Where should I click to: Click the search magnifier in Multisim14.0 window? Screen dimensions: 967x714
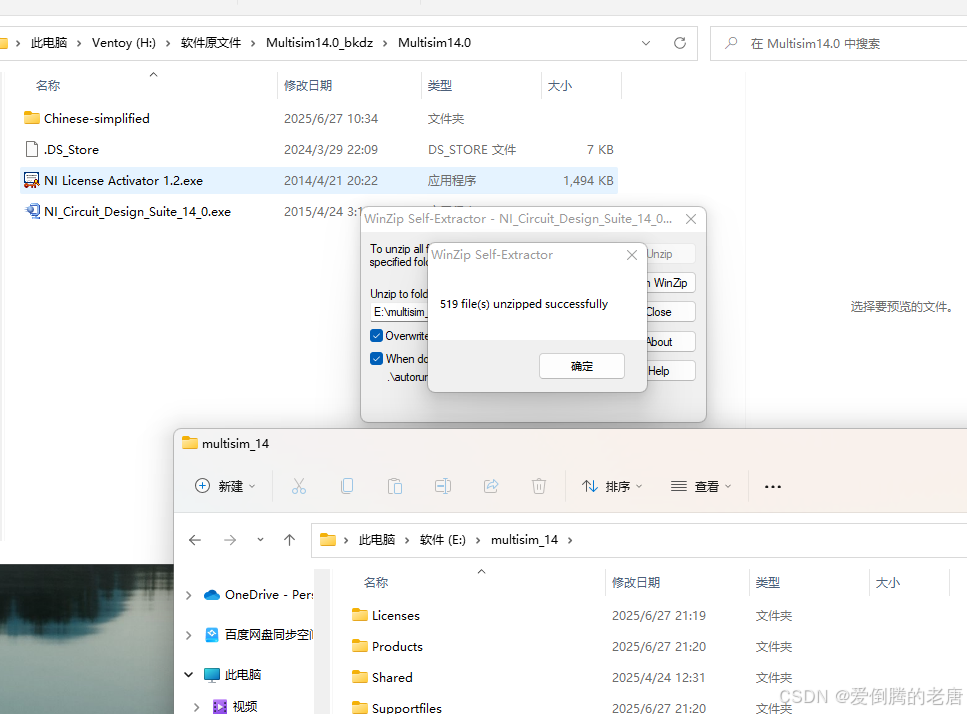click(x=731, y=43)
